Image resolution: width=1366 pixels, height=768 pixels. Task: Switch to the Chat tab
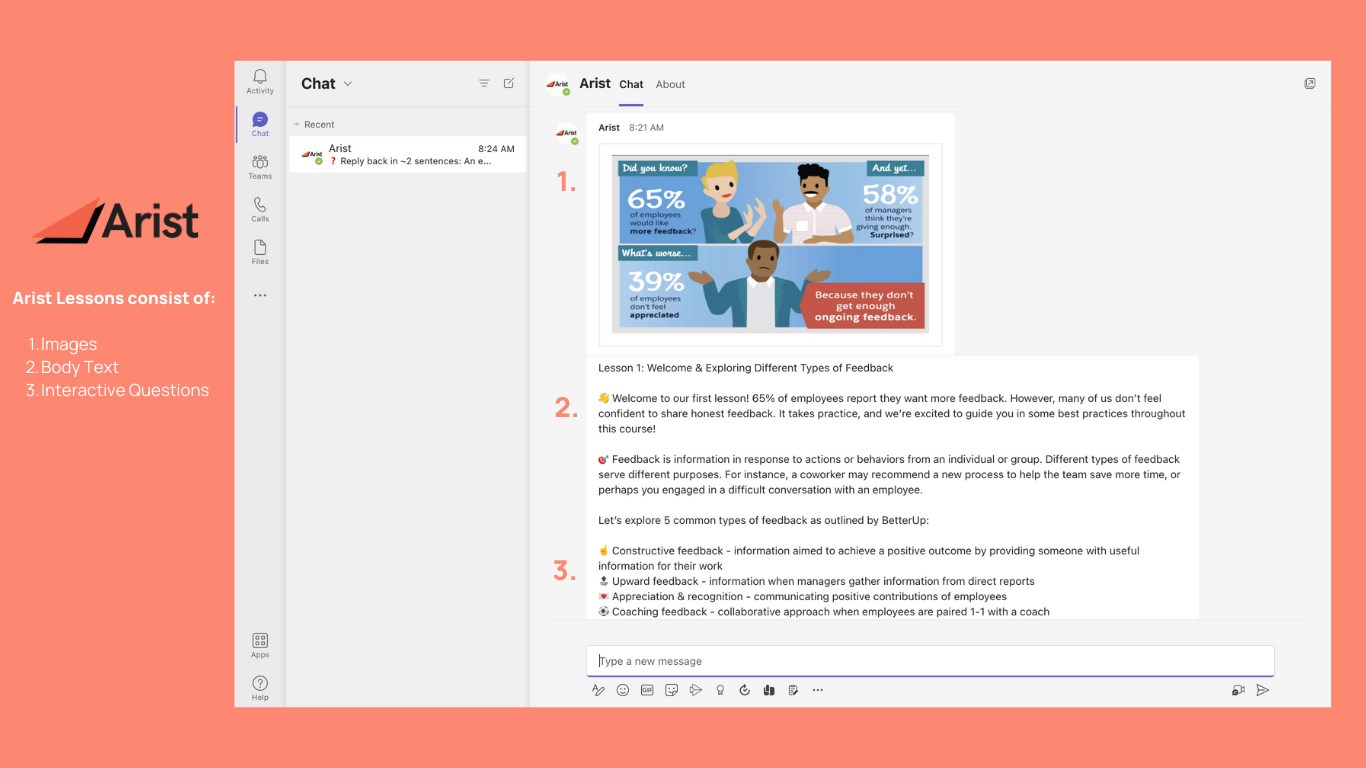[631, 85]
